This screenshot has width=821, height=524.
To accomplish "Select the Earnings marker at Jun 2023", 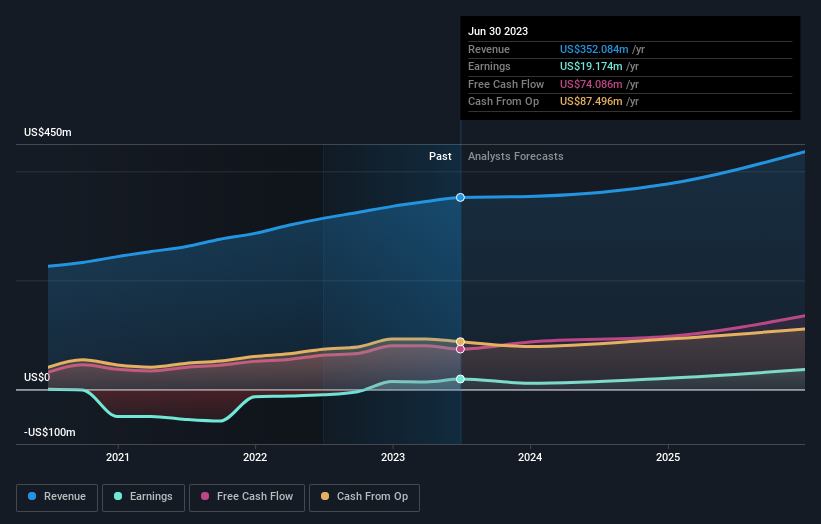I will (x=460, y=379).
